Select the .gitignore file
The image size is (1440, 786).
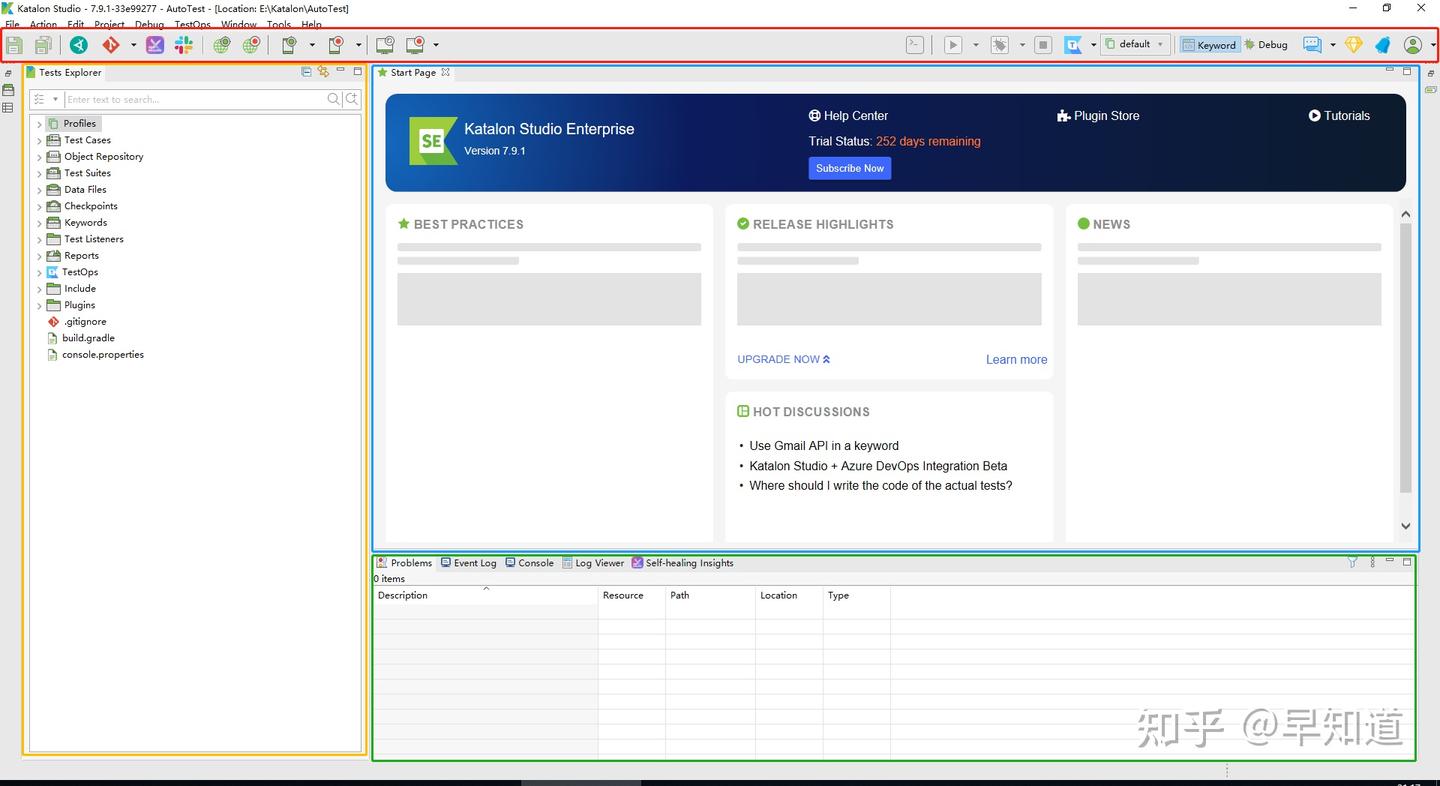tap(77, 322)
